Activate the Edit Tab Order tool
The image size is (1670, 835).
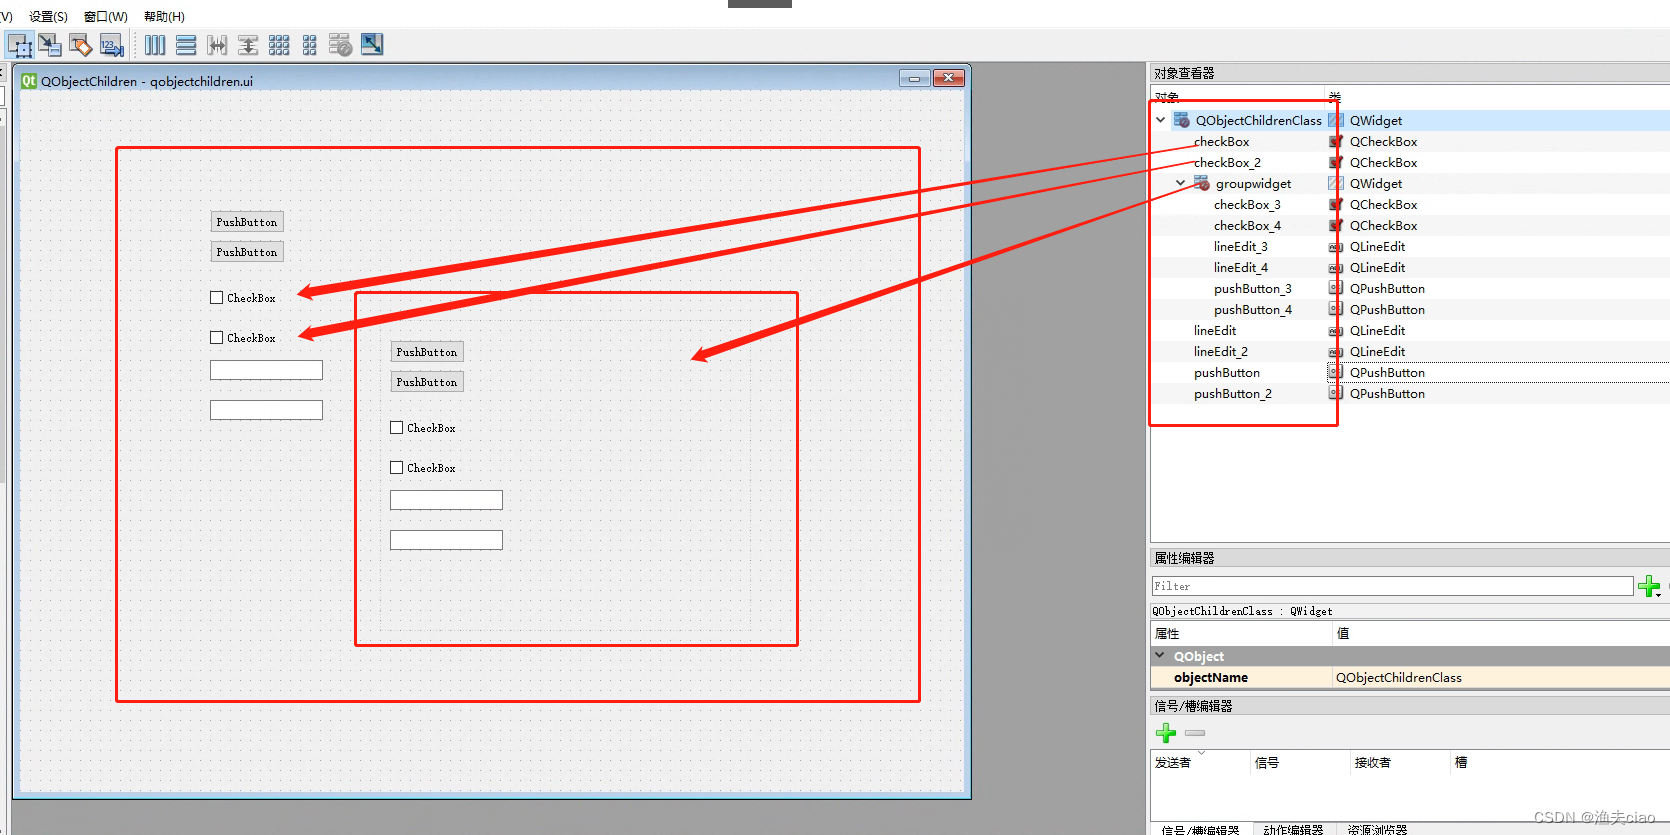pyautogui.click(x=111, y=45)
